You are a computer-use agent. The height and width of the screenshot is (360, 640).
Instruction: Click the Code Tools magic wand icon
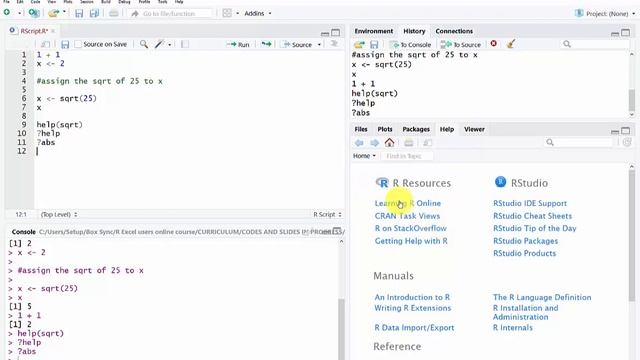coord(159,44)
